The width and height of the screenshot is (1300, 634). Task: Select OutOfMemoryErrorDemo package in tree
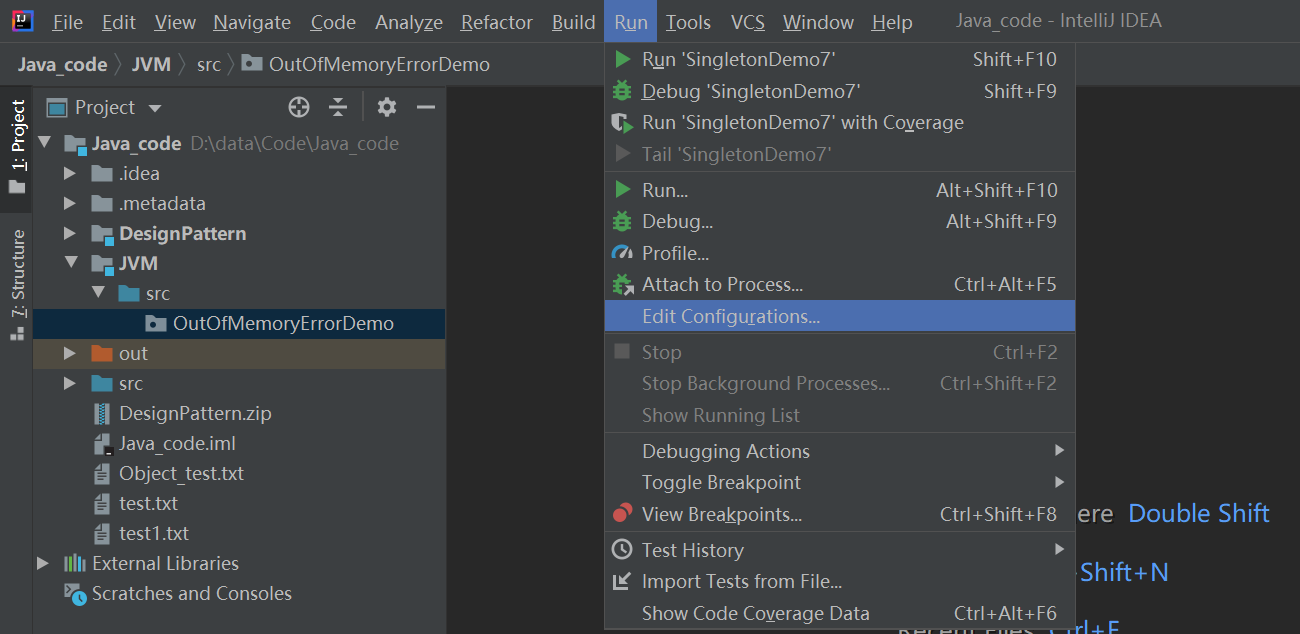click(x=239, y=323)
